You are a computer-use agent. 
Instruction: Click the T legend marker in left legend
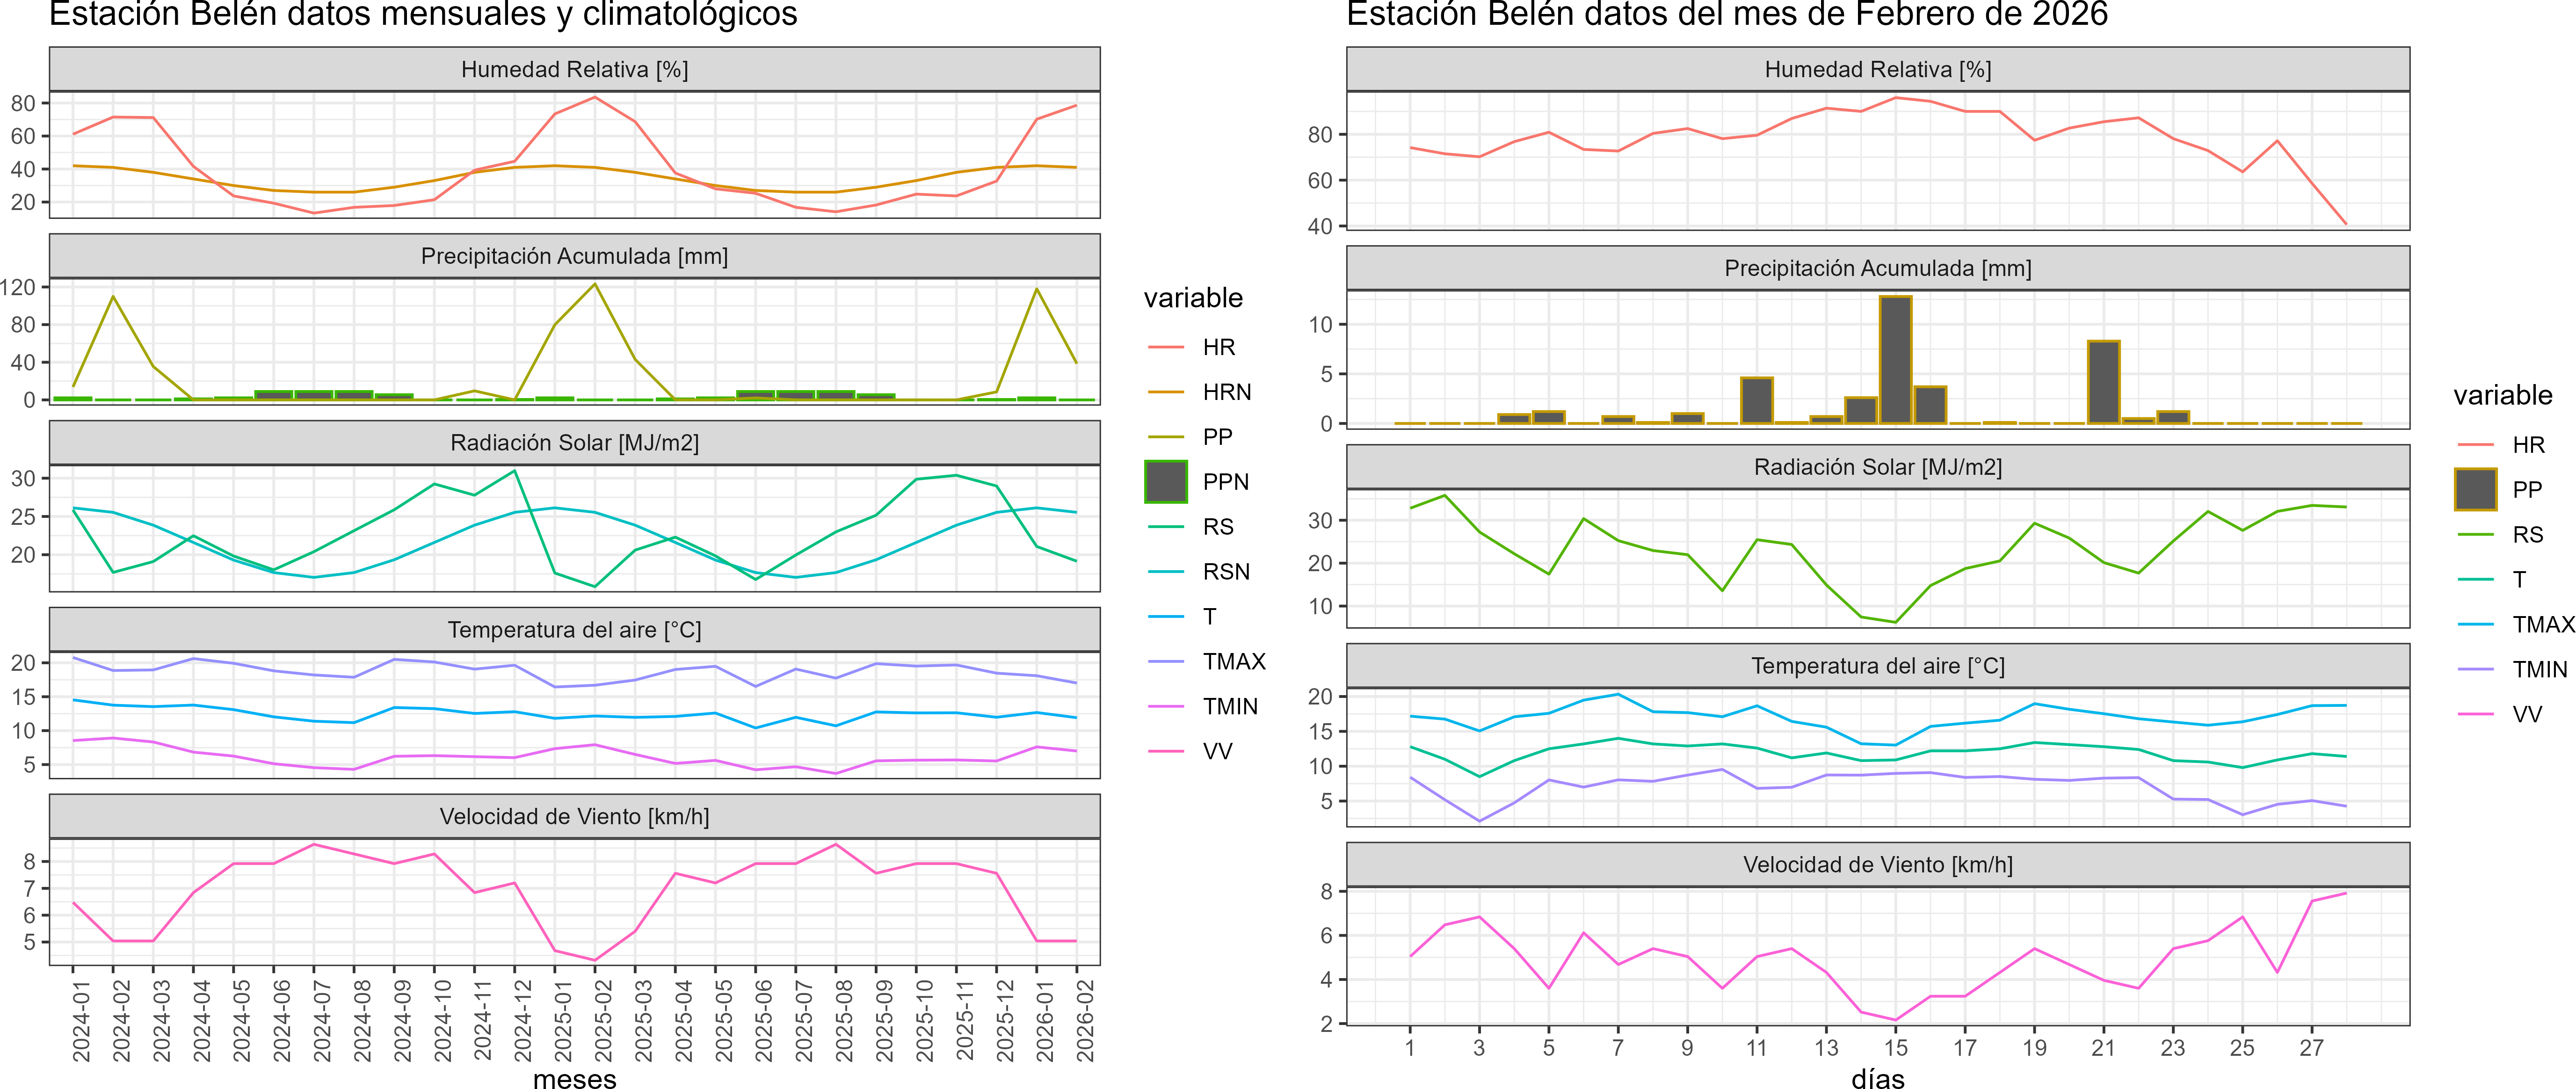pos(1165,617)
